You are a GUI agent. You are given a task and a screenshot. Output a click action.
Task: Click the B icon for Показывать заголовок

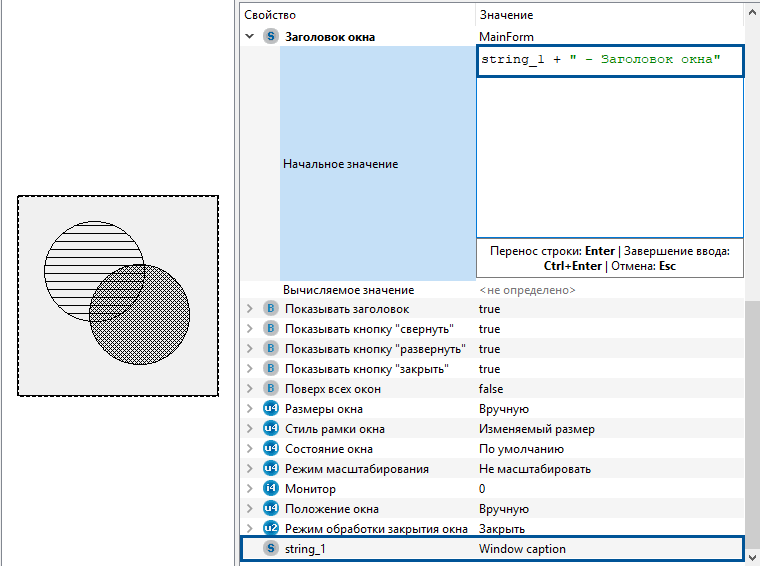point(270,309)
